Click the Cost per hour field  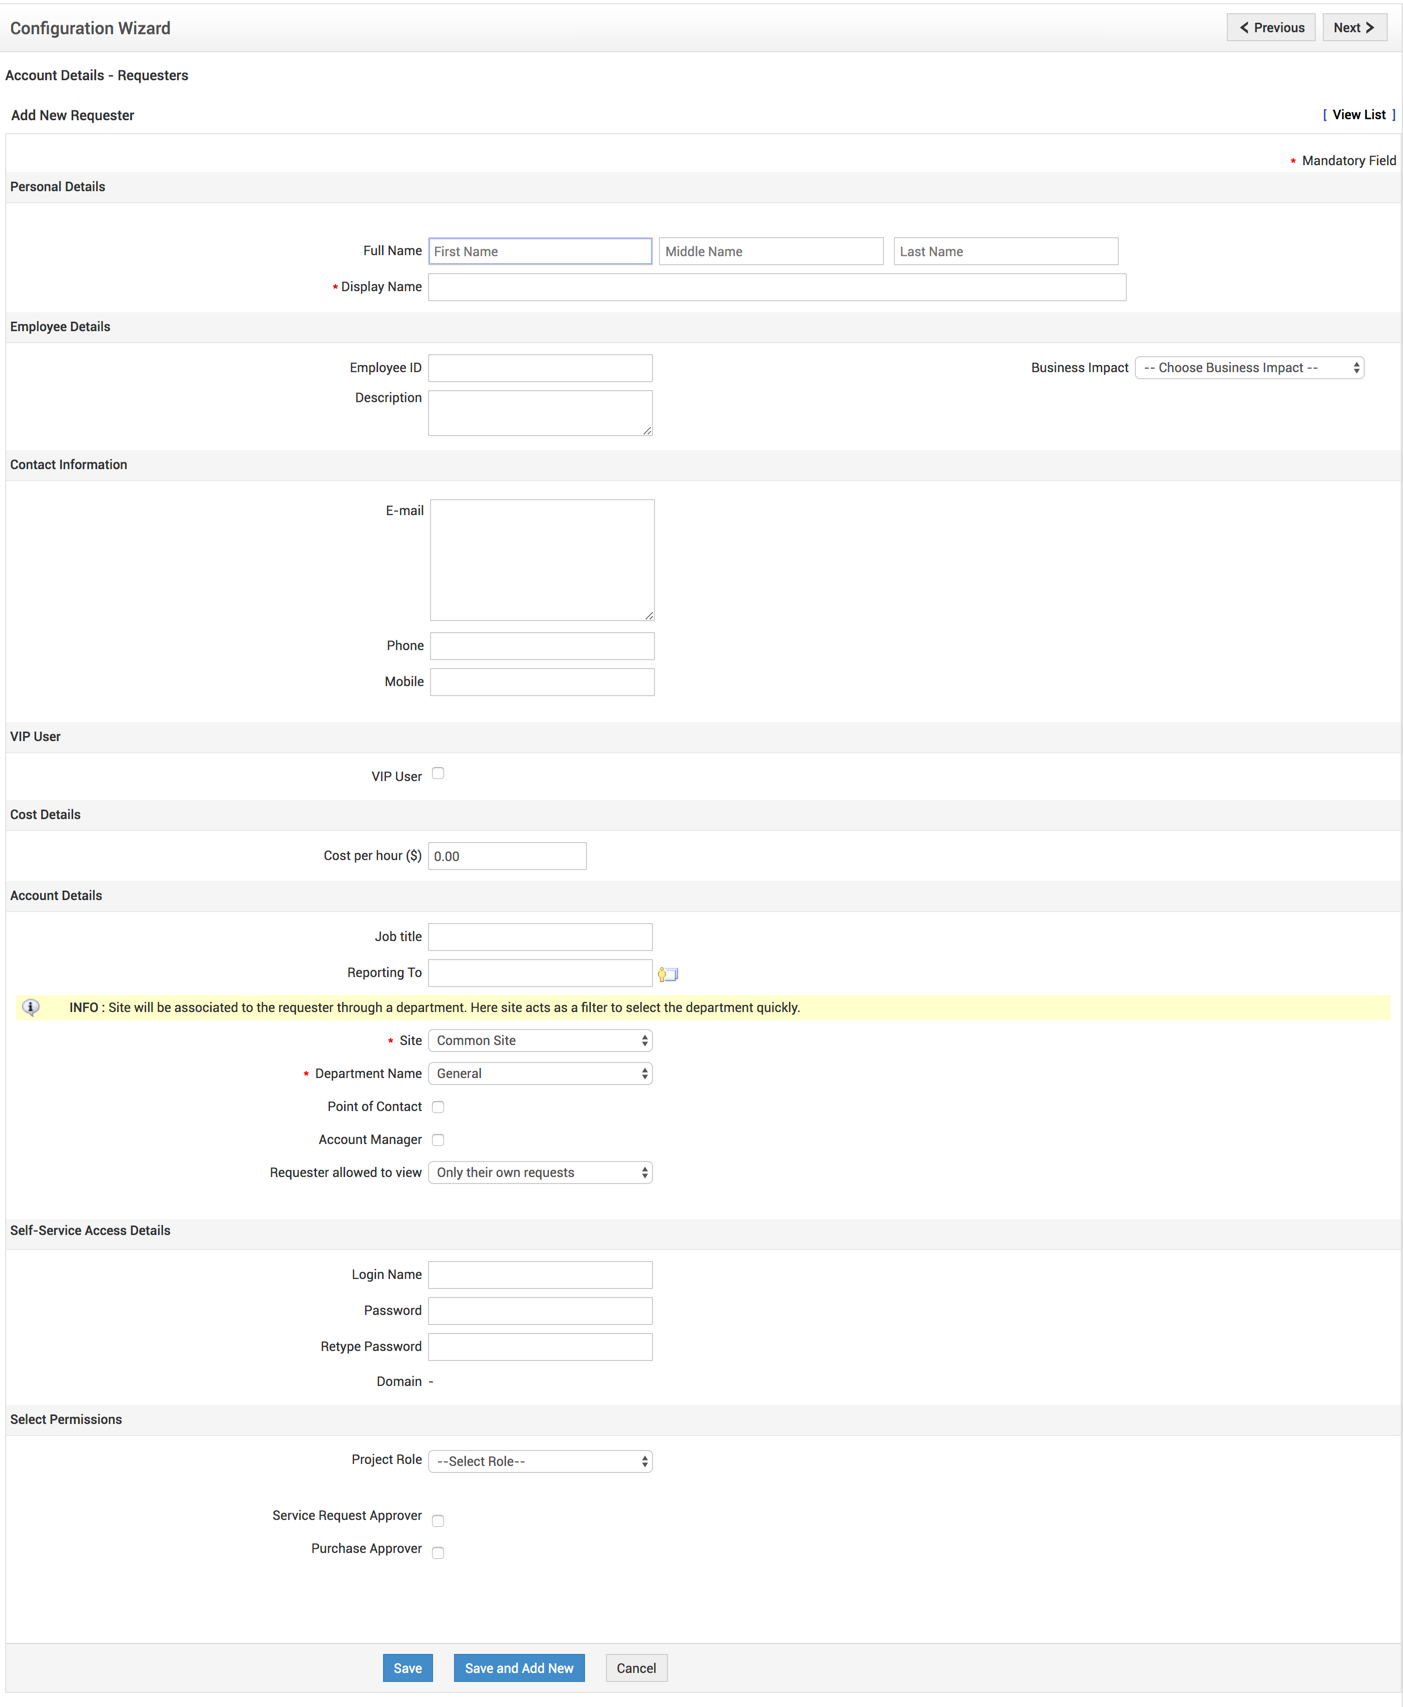point(507,856)
